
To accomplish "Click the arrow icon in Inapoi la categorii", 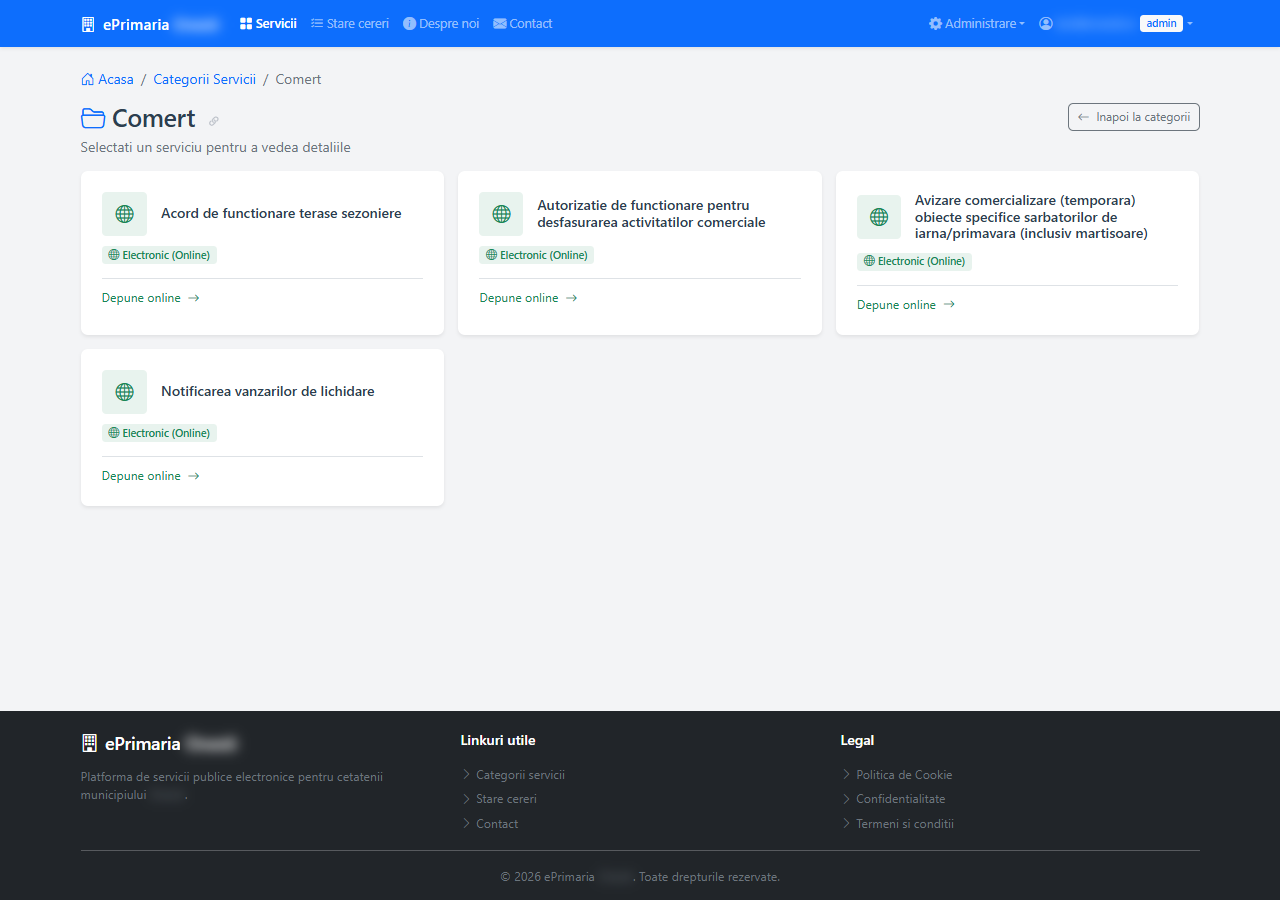I will (x=1083, y=117).
